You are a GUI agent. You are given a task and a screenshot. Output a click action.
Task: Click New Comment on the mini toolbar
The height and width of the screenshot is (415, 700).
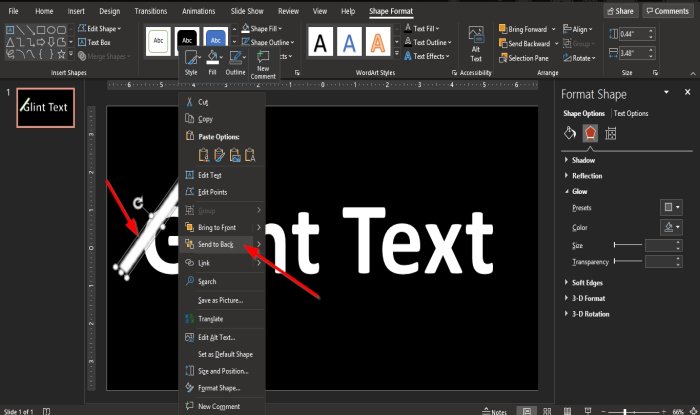264,66
